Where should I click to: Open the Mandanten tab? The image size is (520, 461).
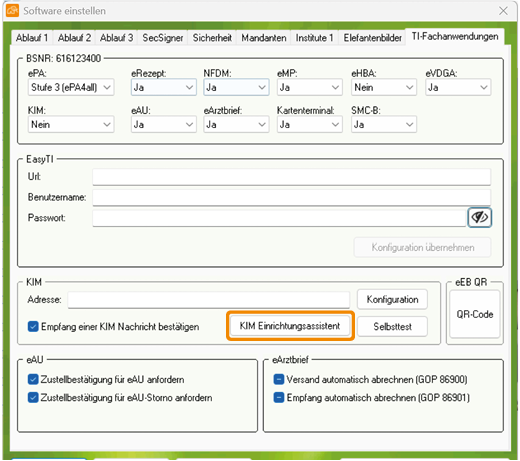point(264,38)
